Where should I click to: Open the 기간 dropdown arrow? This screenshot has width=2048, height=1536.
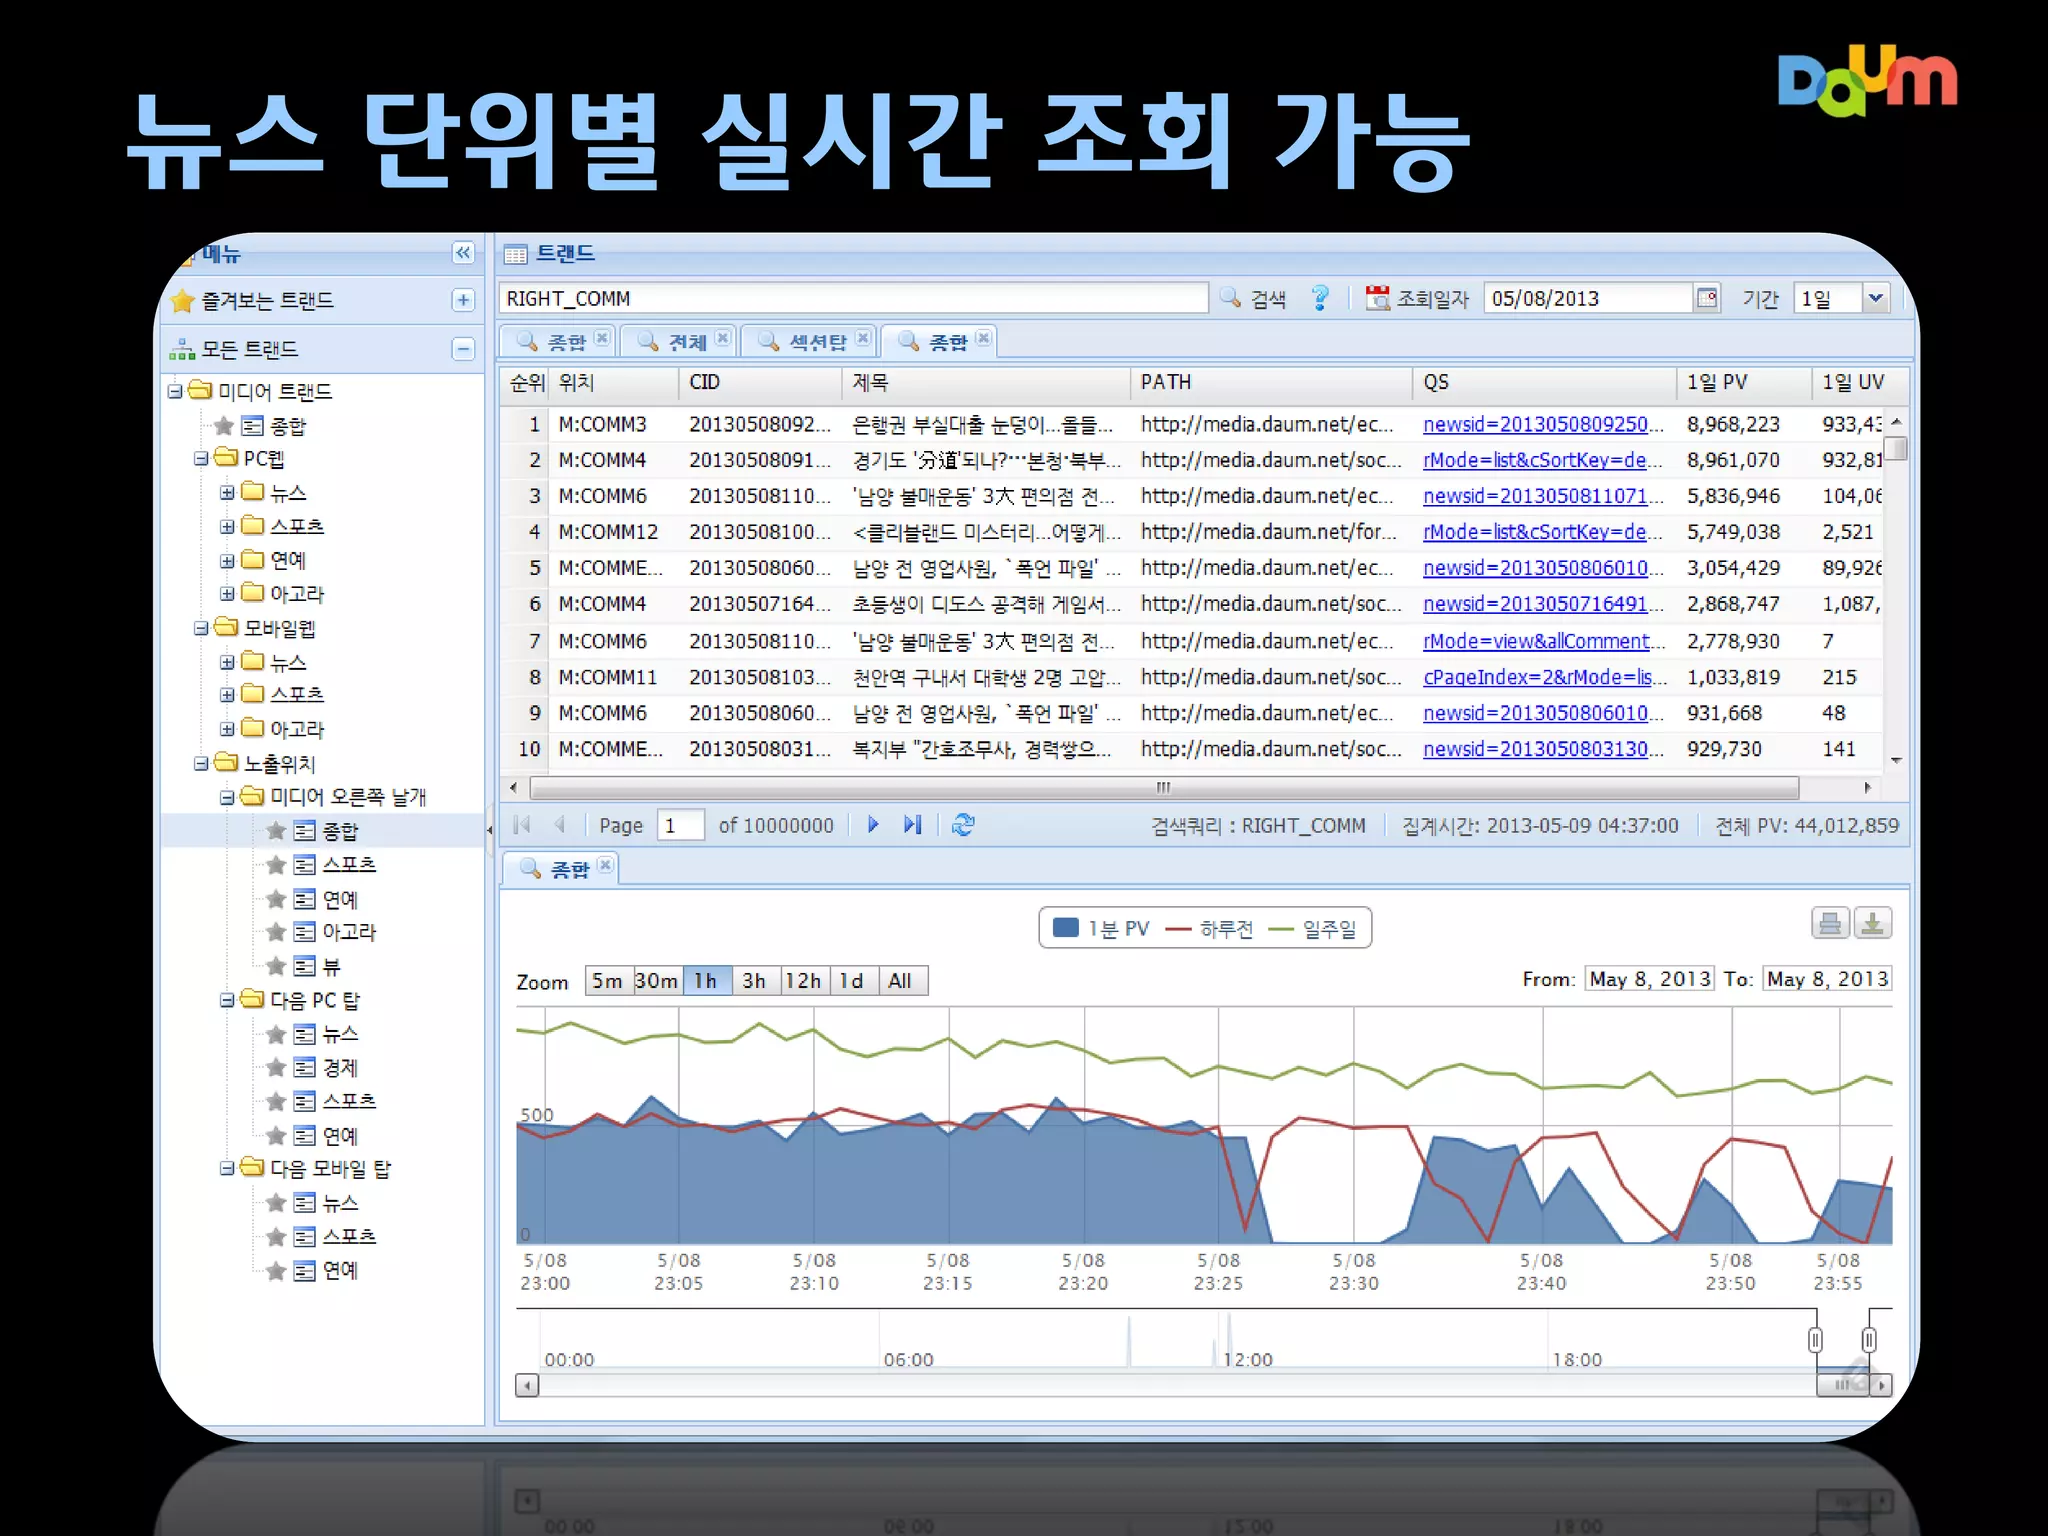(1876, 298)
